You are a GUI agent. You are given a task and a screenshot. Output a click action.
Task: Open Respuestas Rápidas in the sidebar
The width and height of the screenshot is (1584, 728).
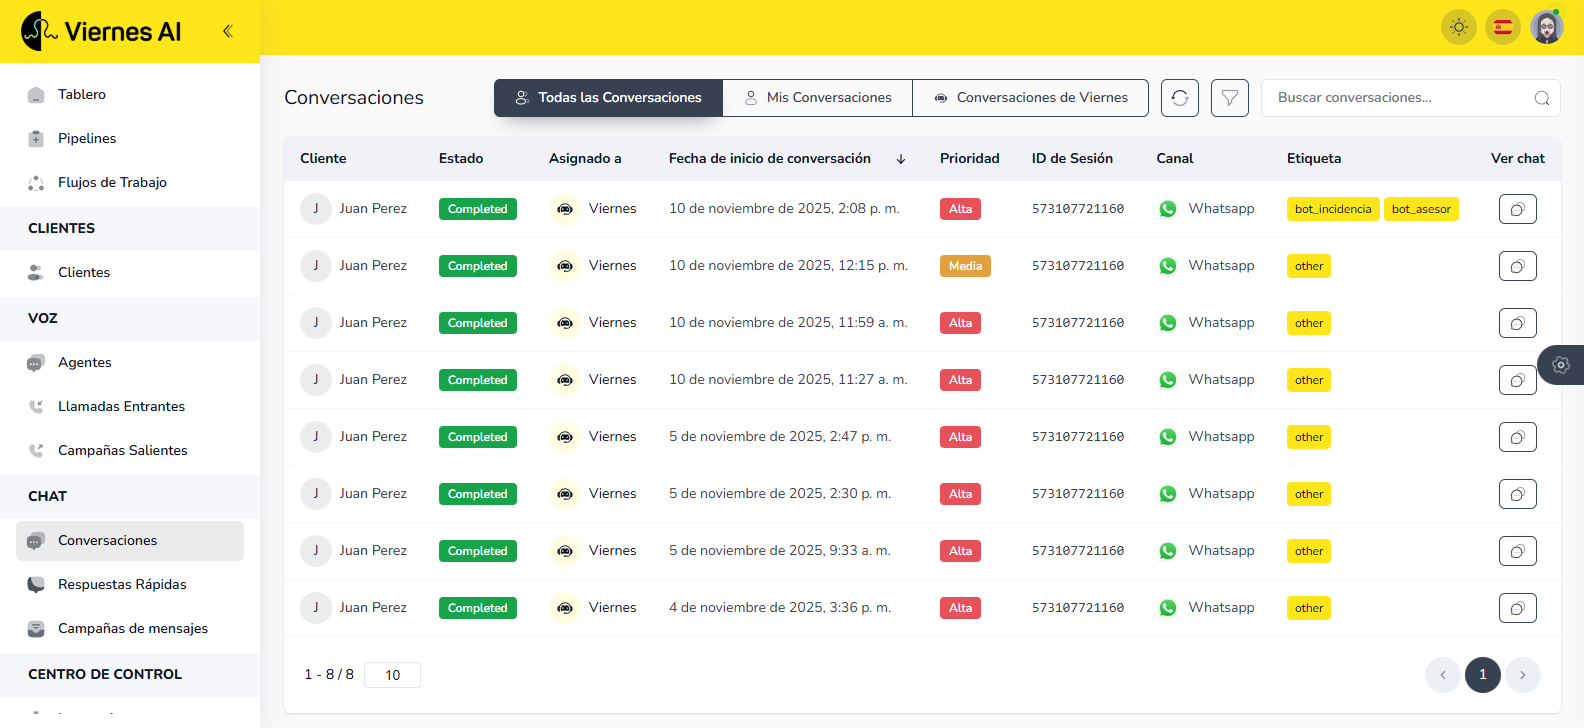pyautogui.click(x=122, y=584)
